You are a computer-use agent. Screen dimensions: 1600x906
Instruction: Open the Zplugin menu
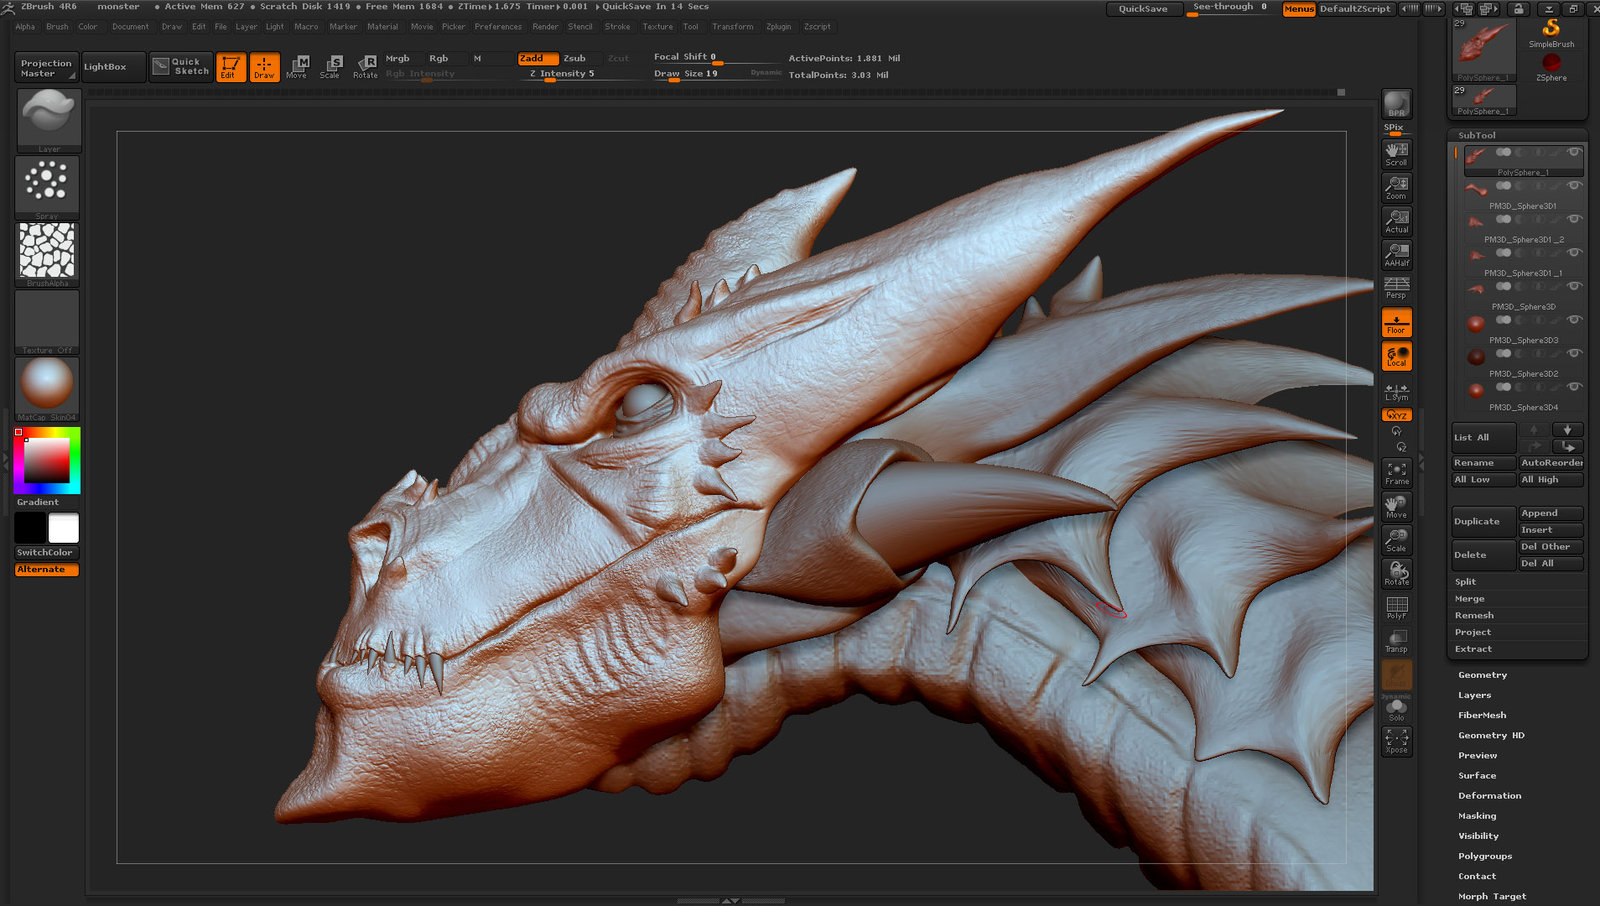[778, 27]
